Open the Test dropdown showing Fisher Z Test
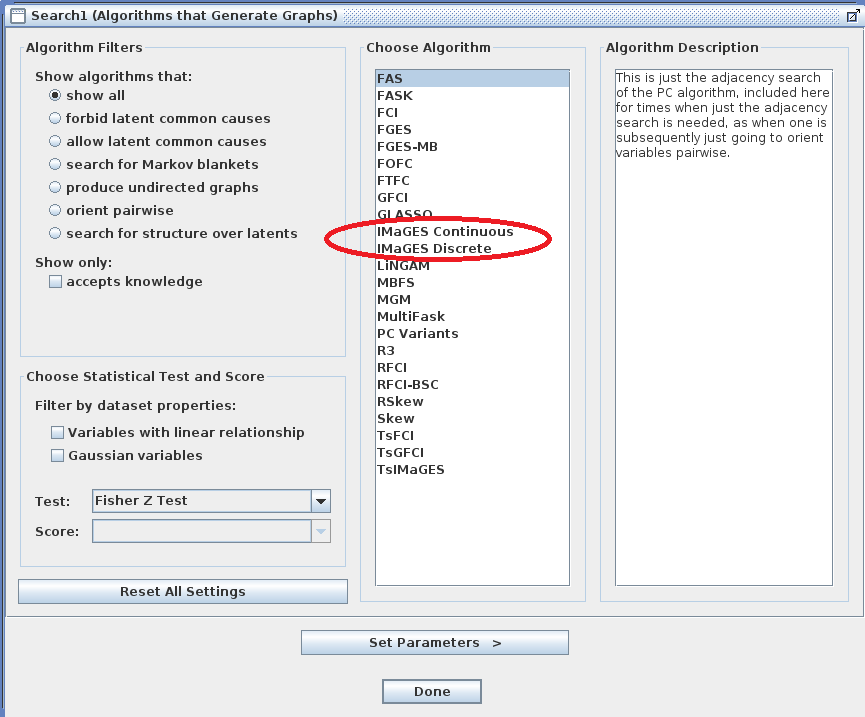 point(200,501)
